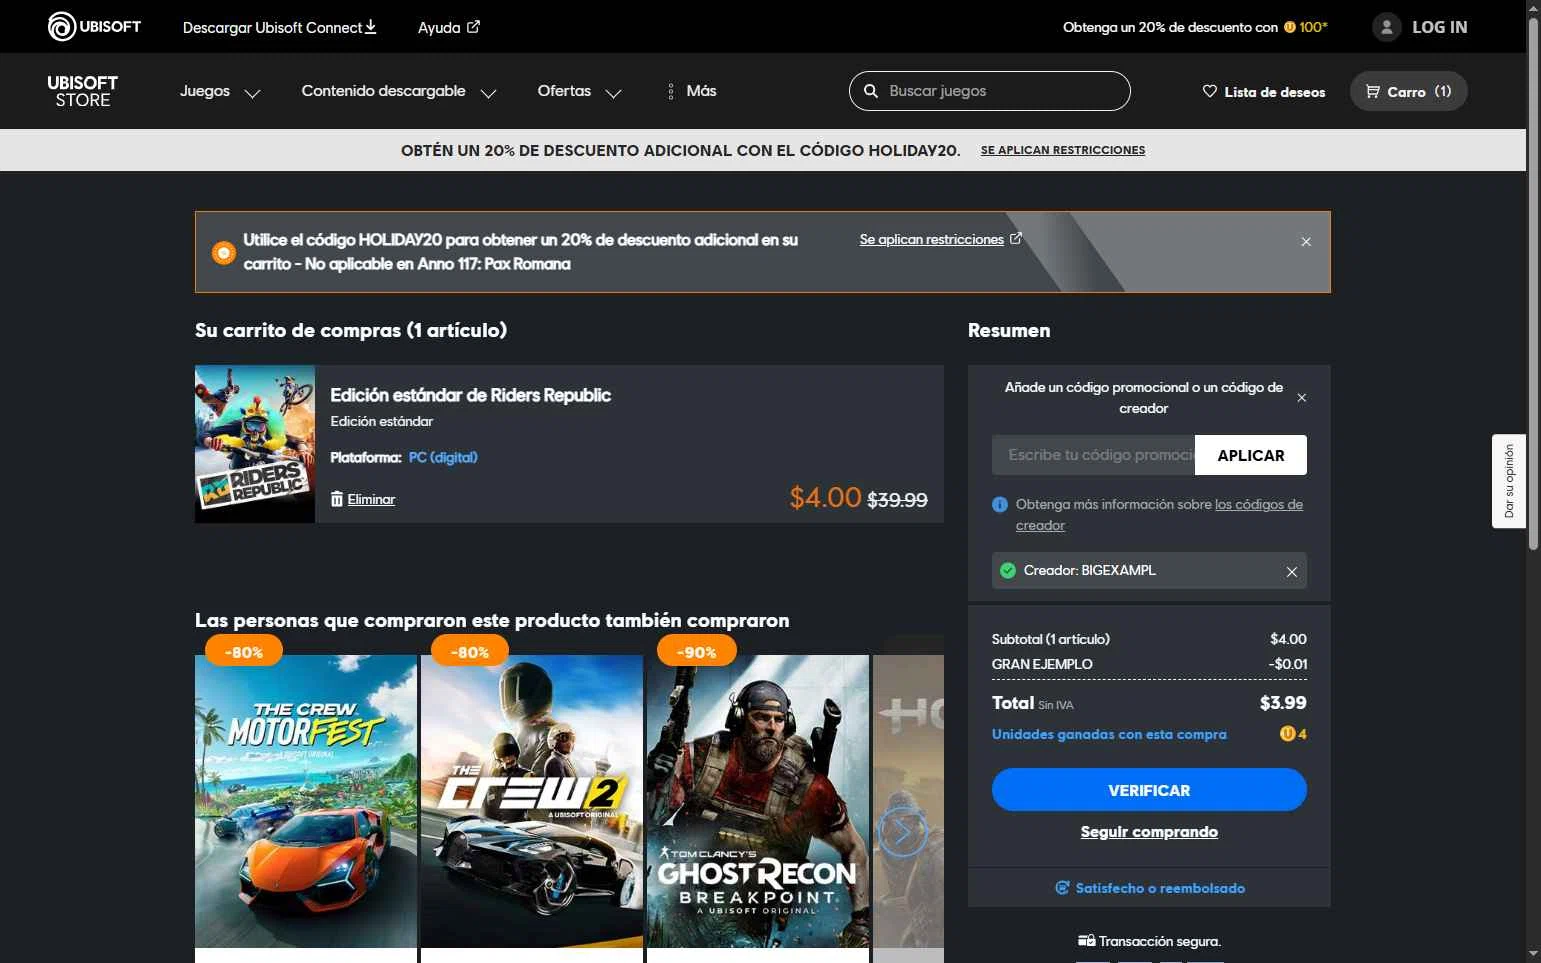Click the green checkmark beside Creador: BIGEXAMPL
The height and width of the screenshot is (963, 1541).
tap(1008, 570)
